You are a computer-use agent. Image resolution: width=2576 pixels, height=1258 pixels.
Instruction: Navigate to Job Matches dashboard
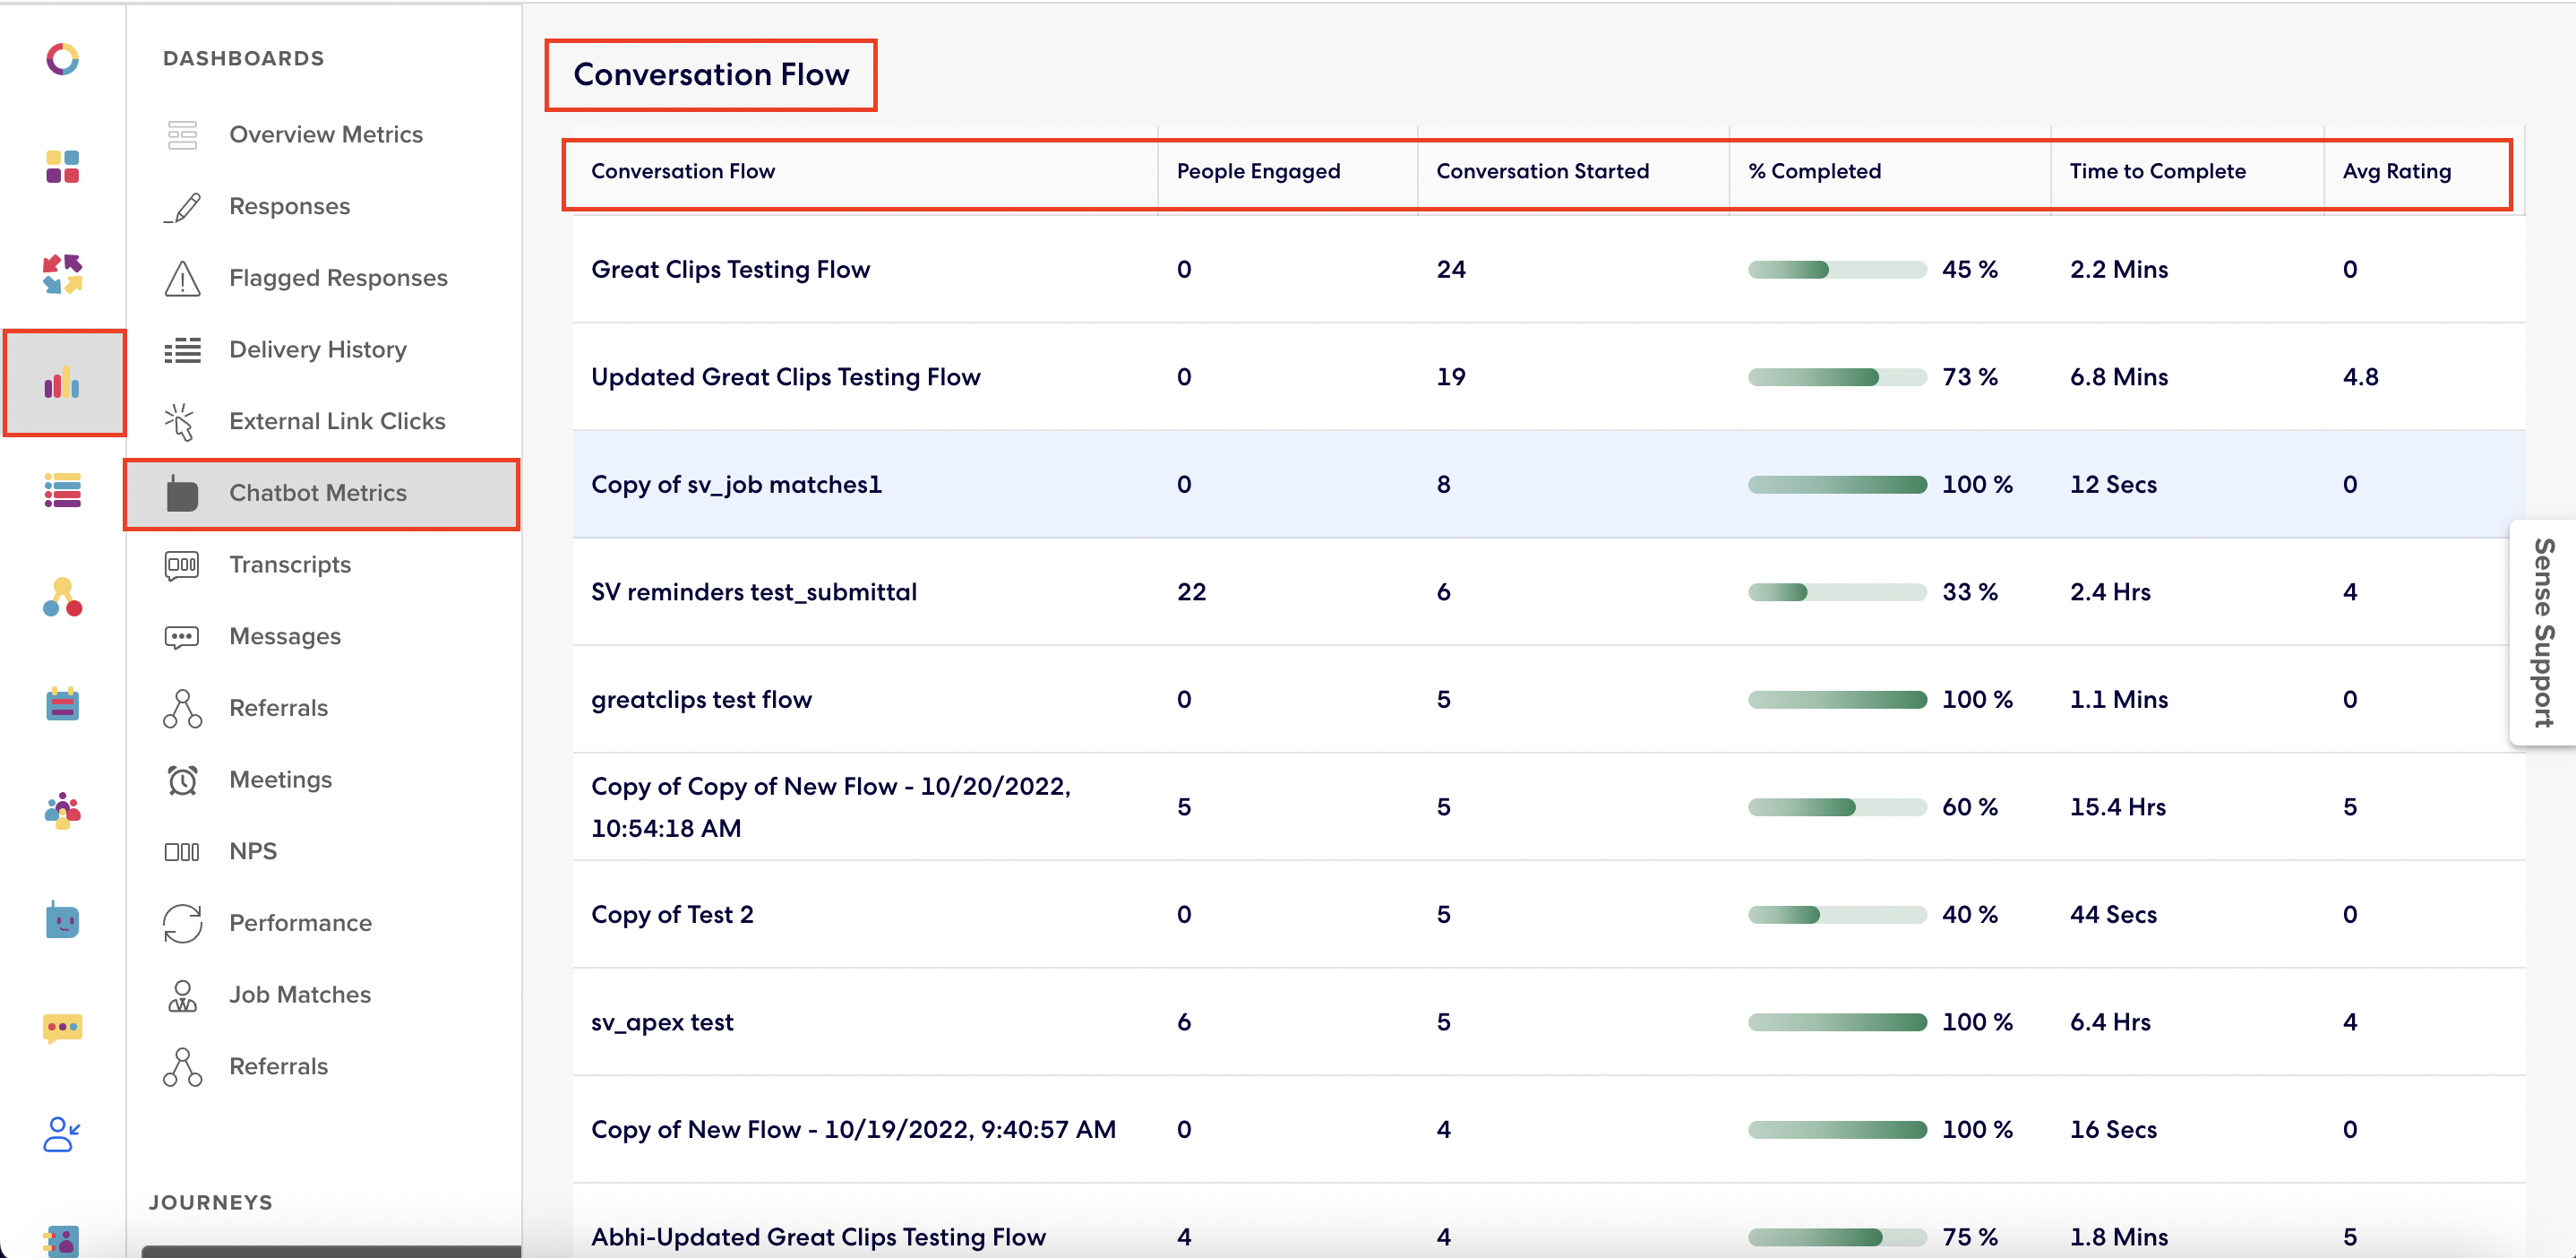300,995
